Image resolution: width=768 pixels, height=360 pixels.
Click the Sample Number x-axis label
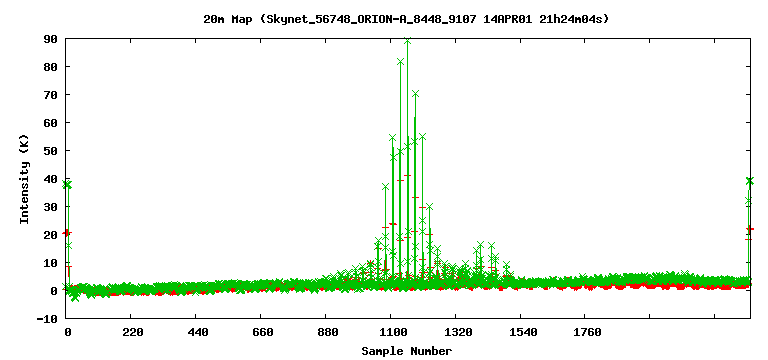point(407,351)
